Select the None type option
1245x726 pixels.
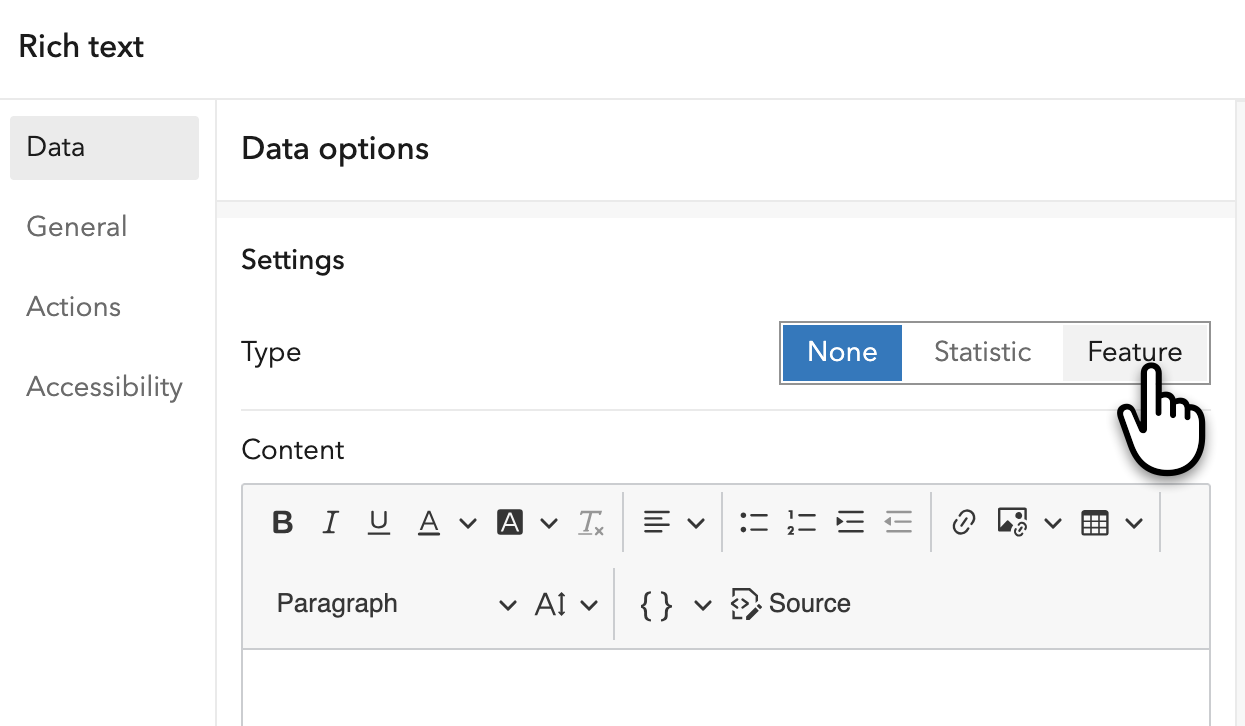tap(842, 352)
